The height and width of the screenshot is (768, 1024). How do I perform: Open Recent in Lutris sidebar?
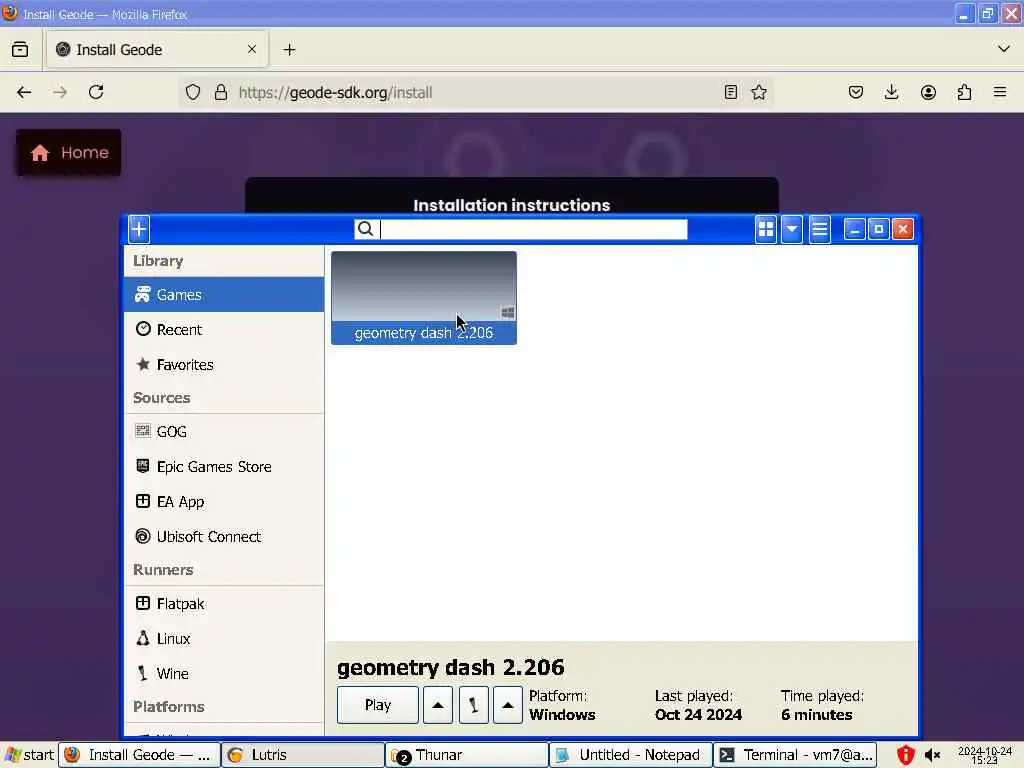click(223, 330)
